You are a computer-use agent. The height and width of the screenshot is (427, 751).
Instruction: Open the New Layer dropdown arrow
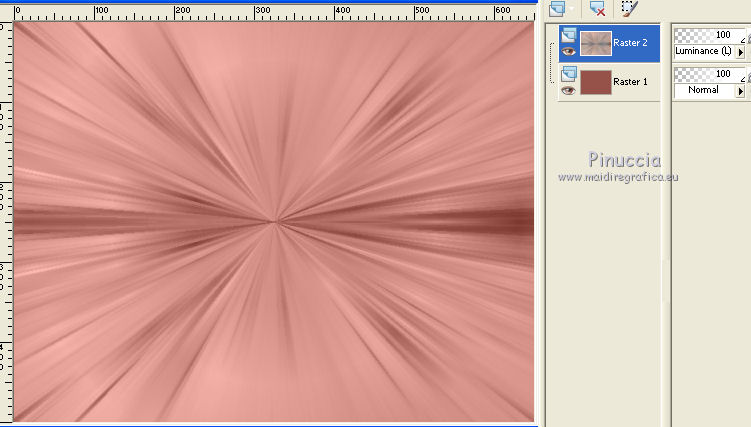point(571,9)
